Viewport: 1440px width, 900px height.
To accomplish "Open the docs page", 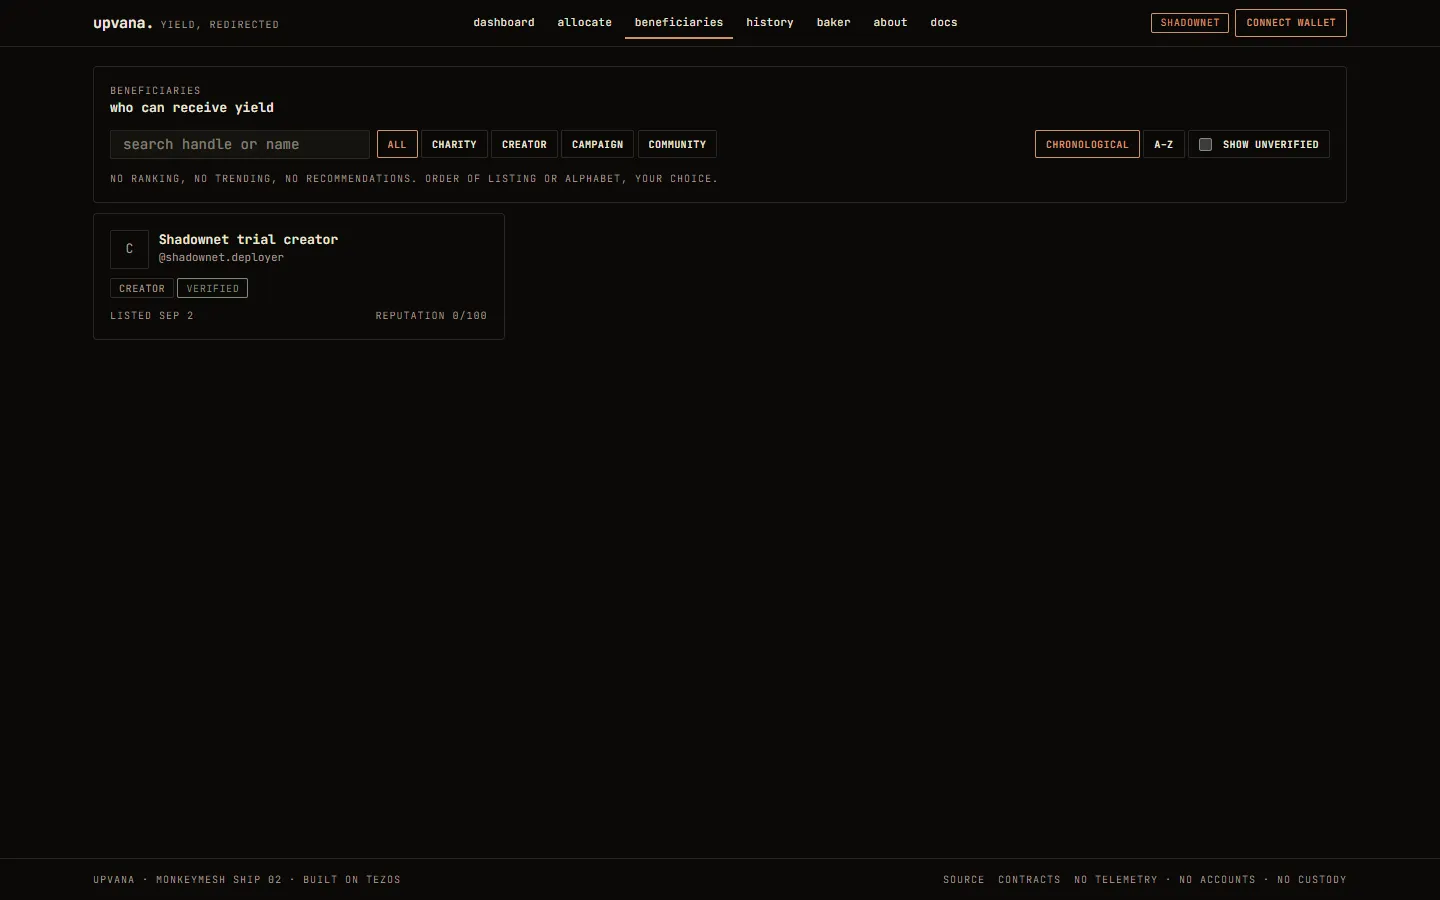I will (x=944, y=22).
